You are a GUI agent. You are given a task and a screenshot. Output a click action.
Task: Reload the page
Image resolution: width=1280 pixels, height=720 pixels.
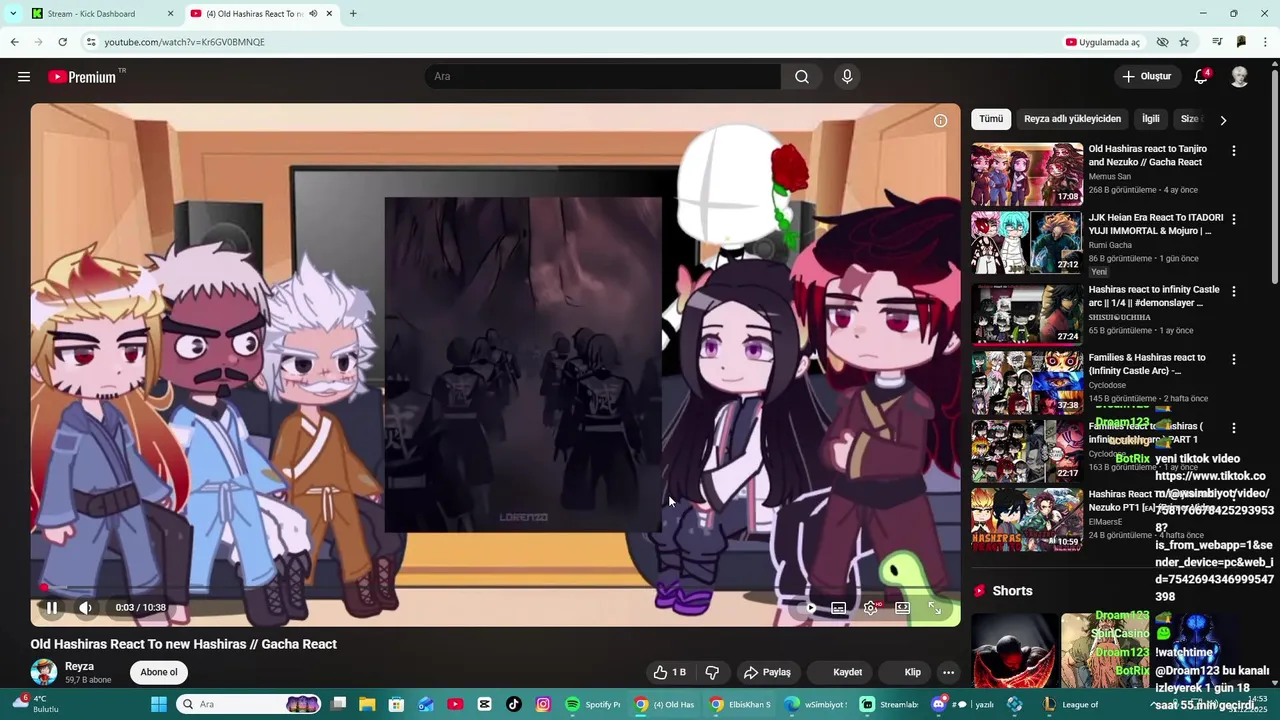(x=62, y=42)
